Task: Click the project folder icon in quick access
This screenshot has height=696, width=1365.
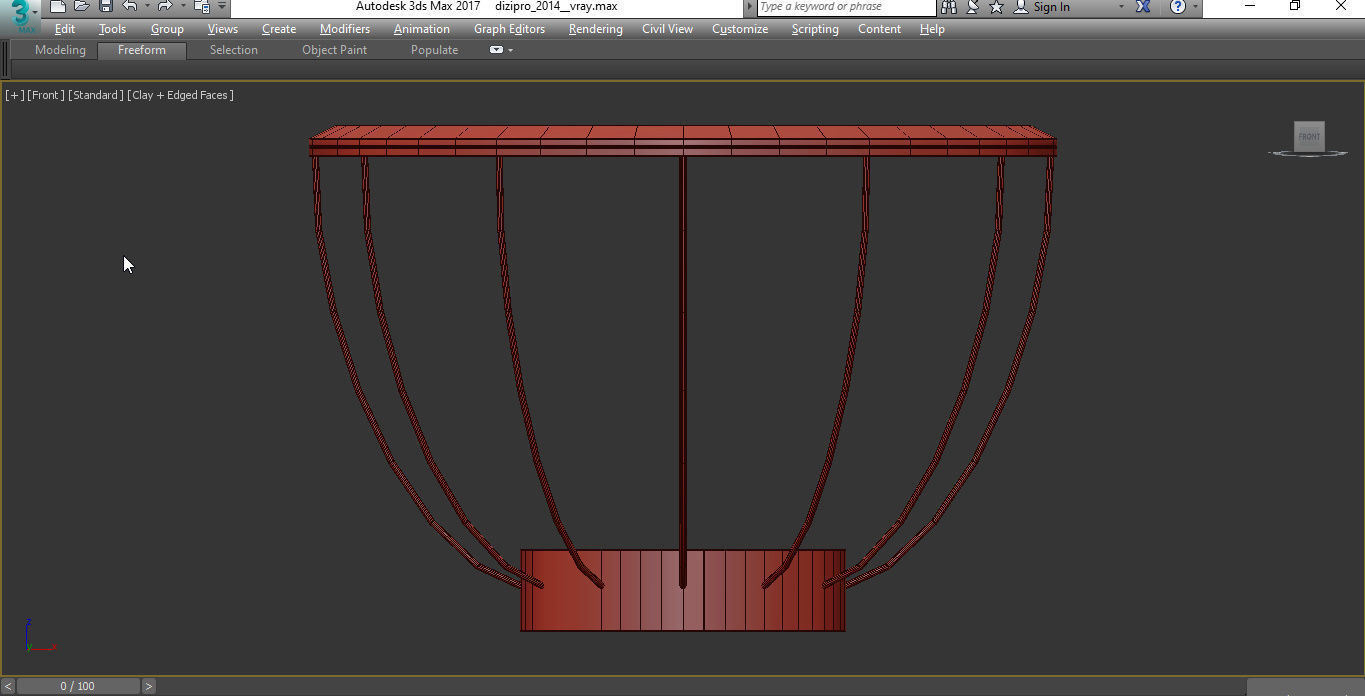Action: pyautogui.click(x=201, y=7)
